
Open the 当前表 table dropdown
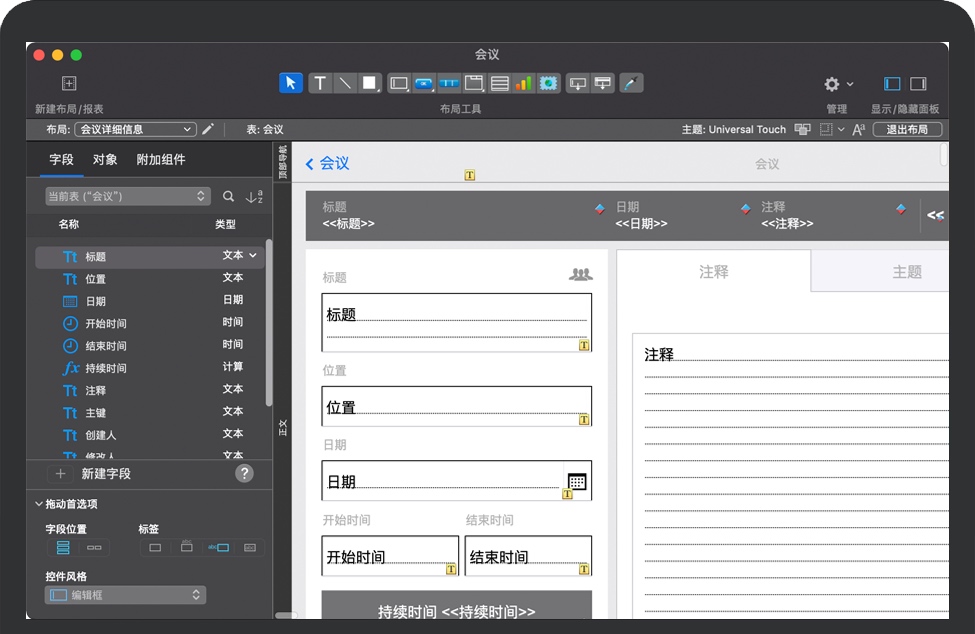pos(127,197)
